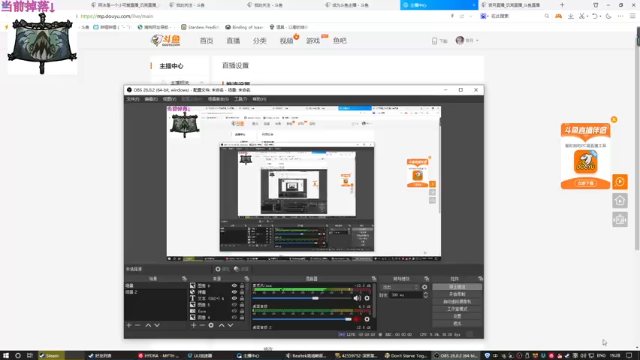Select 场景 2 in Scenes list
640x360 pixels.
pos(156,292)
